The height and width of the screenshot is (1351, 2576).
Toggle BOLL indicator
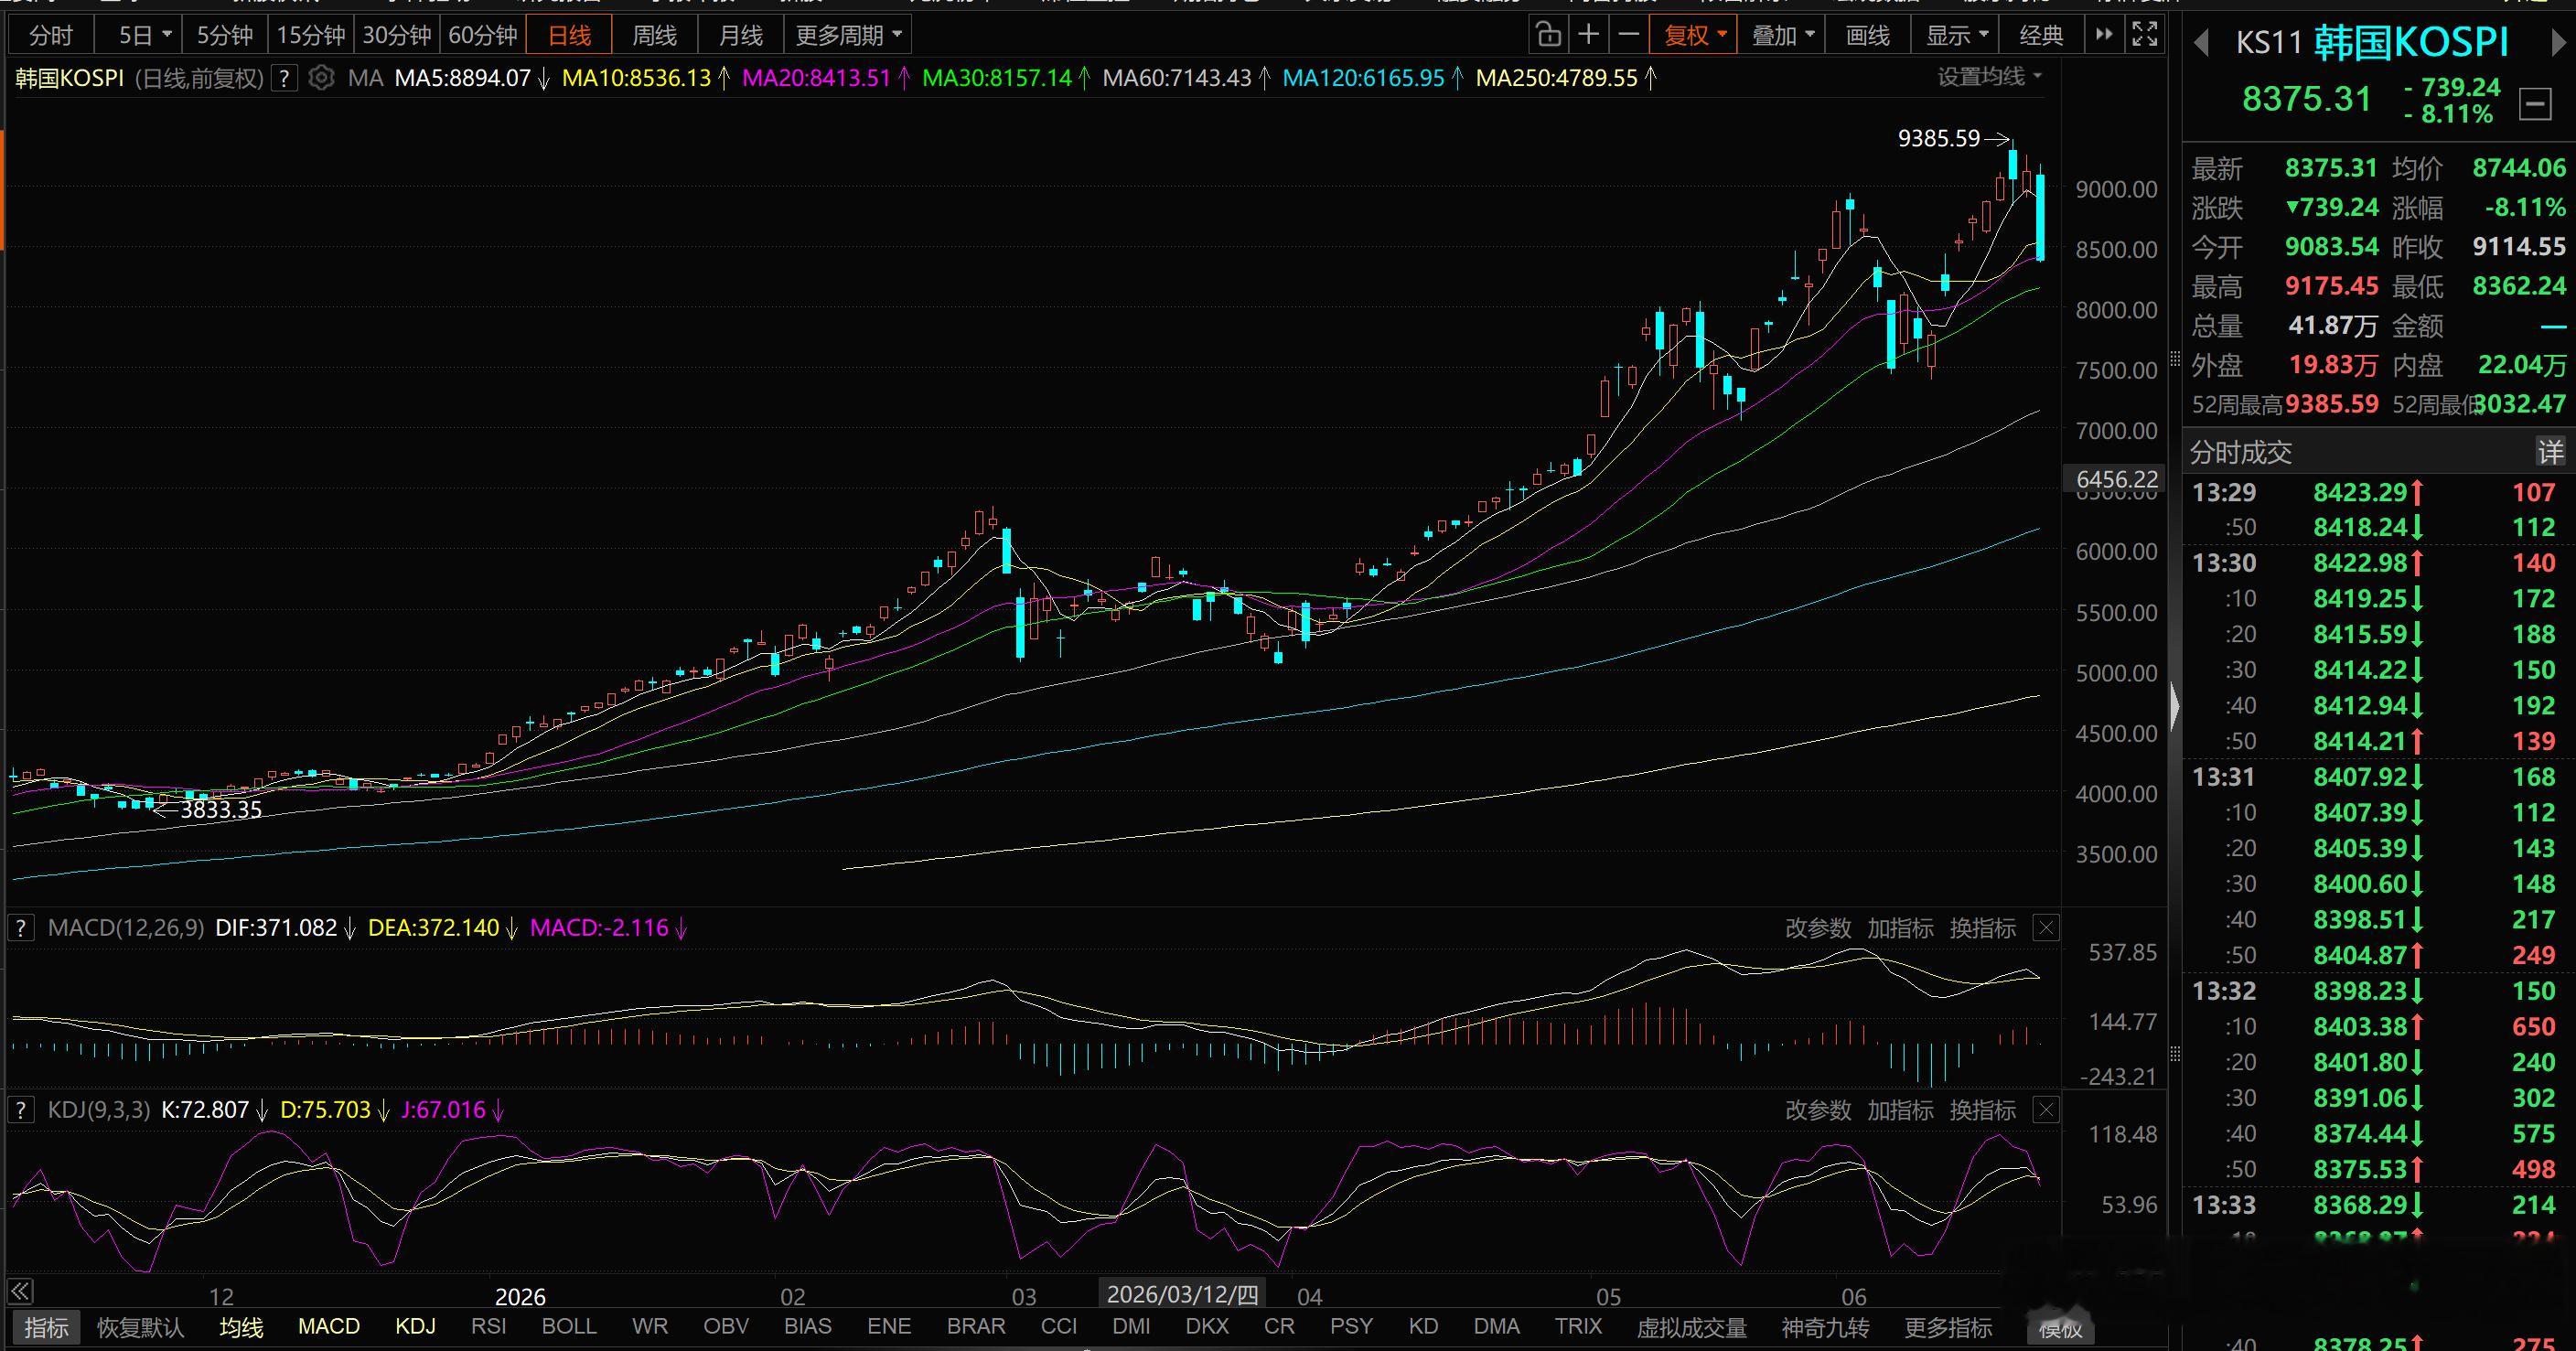tap(569, 1326)
